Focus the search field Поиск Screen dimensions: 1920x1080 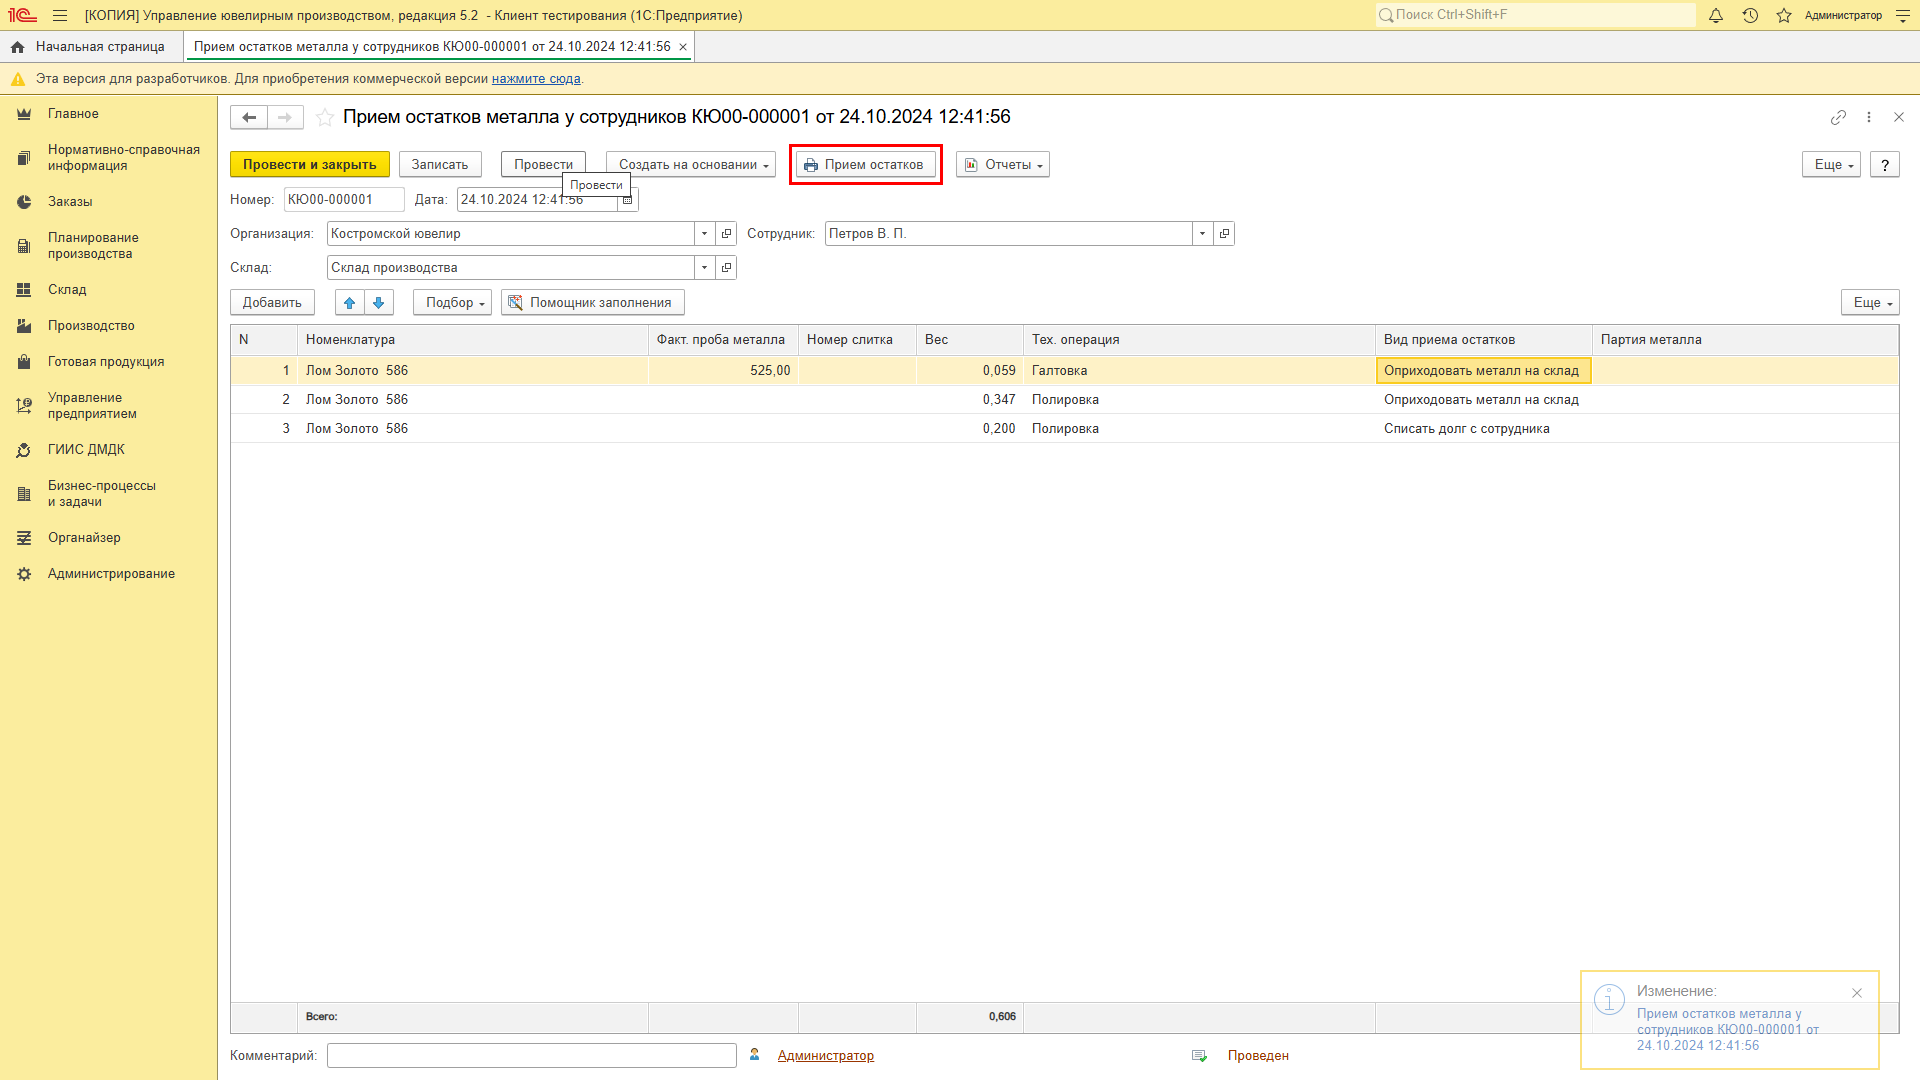click(1536, 15)
